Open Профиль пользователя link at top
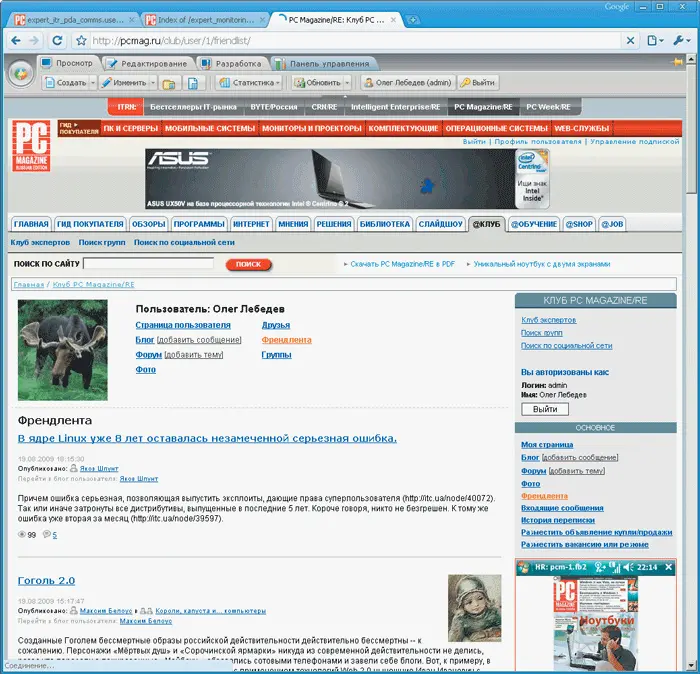 click(x=538, y=141)
